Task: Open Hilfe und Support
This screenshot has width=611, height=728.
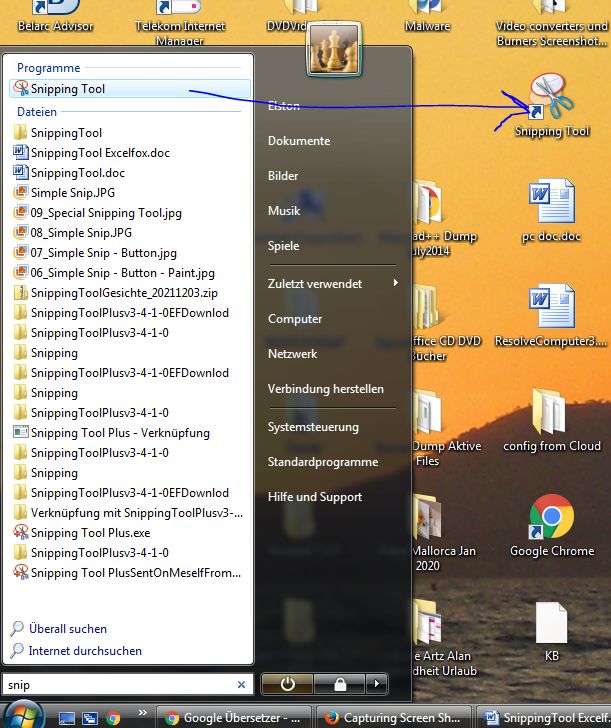Action: tap(315, 497)
